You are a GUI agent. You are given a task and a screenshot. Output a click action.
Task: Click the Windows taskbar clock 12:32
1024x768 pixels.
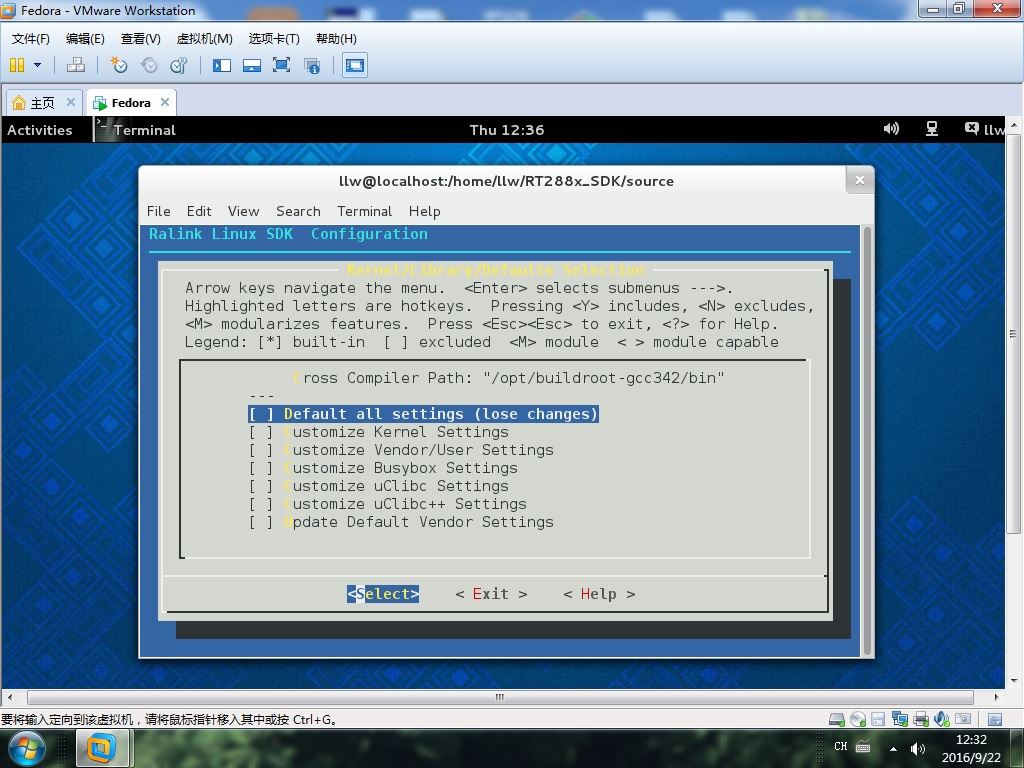[971, 740]
